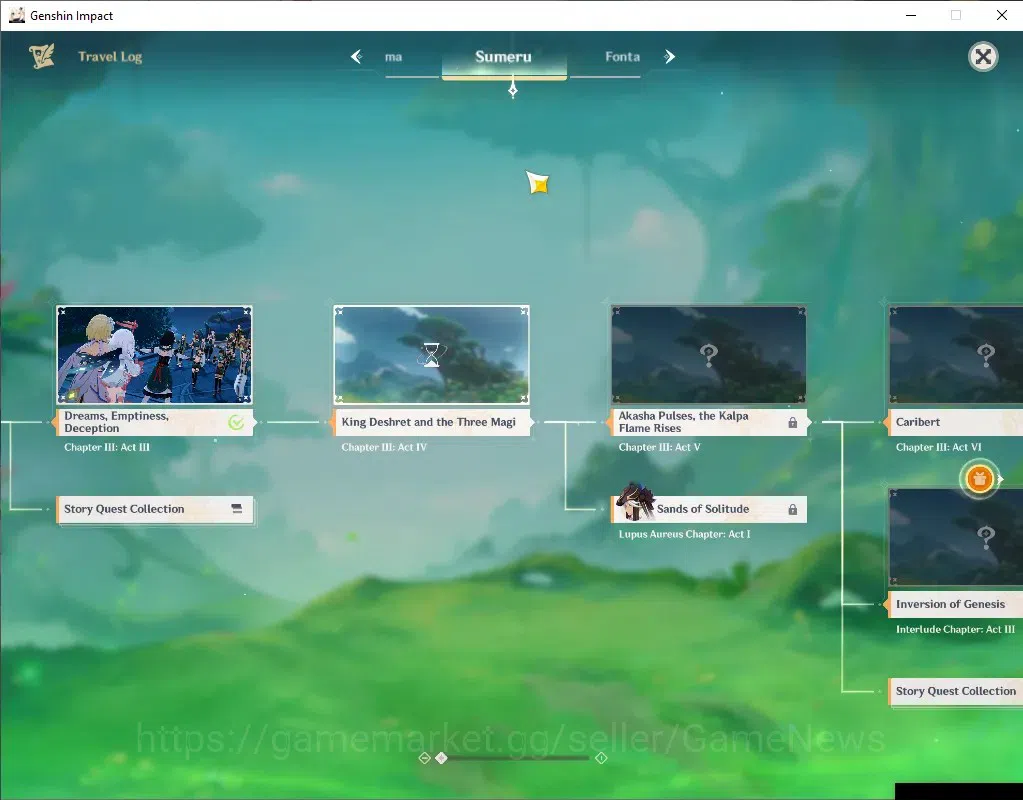Close the Travel Log with the X button
This screenshot has width=1023, height=800.
coord(983,57)
